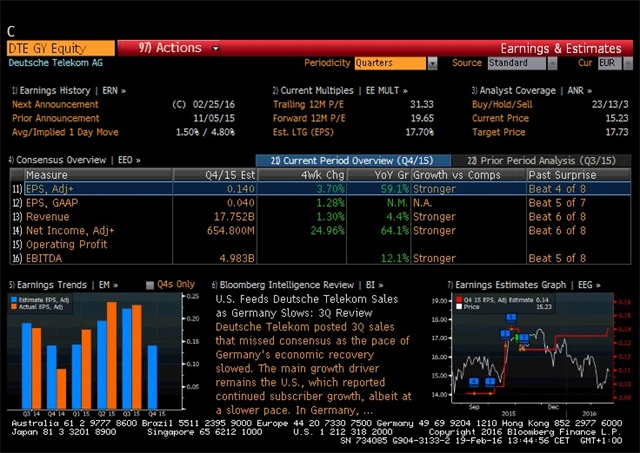Image resolution: width=640 pixels, height=453 pixels.
Task: Click the arrow button beside Standard source
Action: coord(552,63)
